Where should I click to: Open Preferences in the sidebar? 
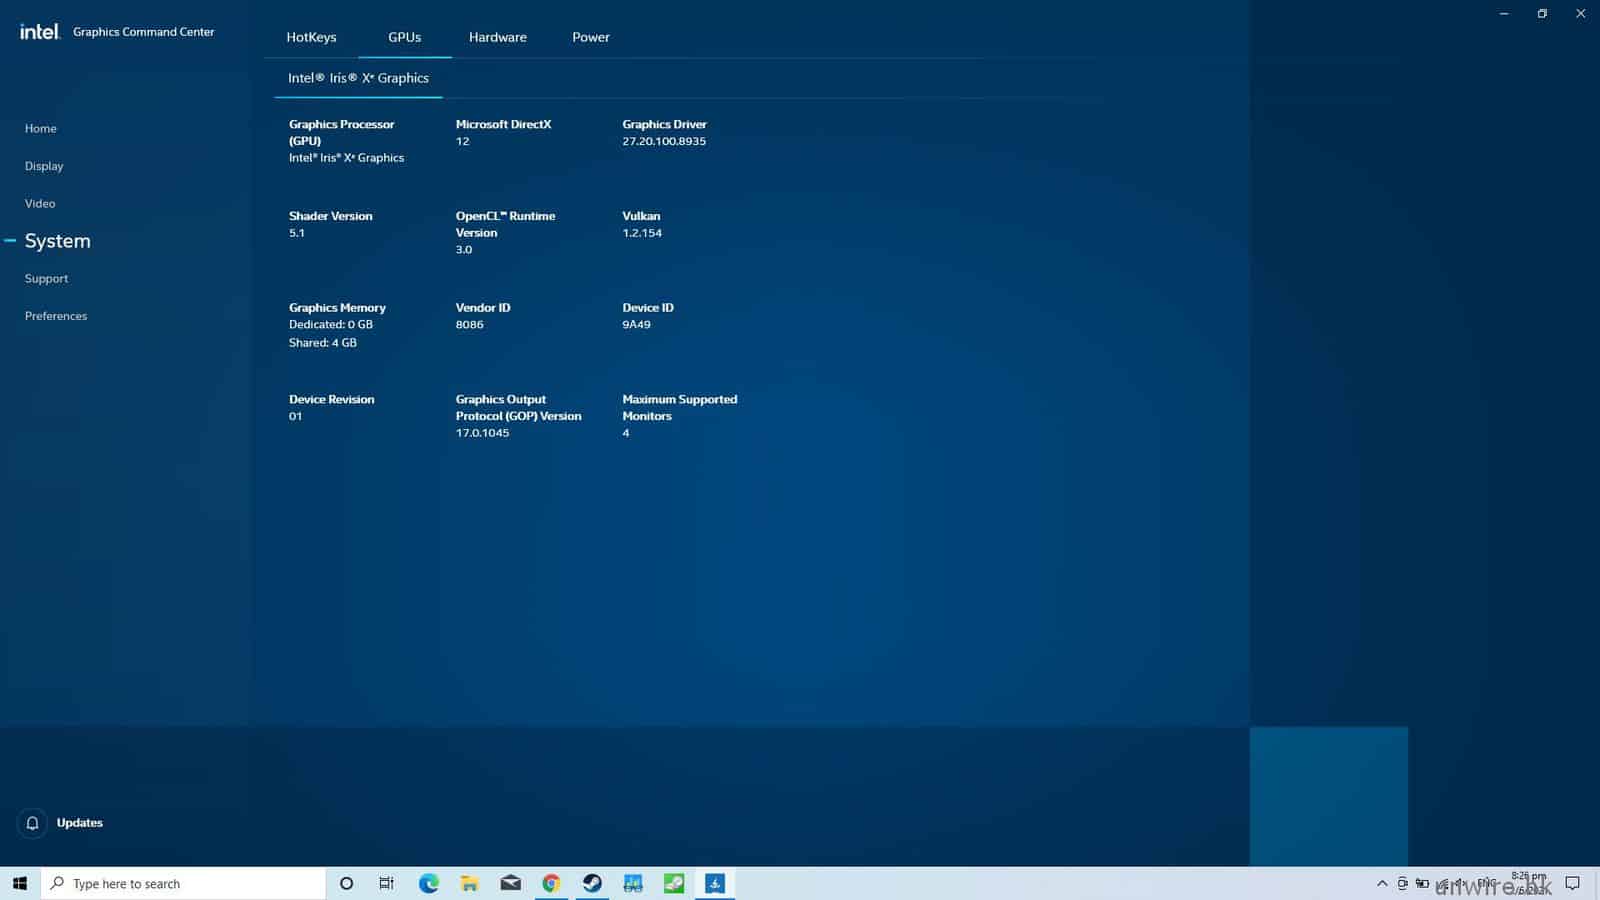click(x=56, y=316)
